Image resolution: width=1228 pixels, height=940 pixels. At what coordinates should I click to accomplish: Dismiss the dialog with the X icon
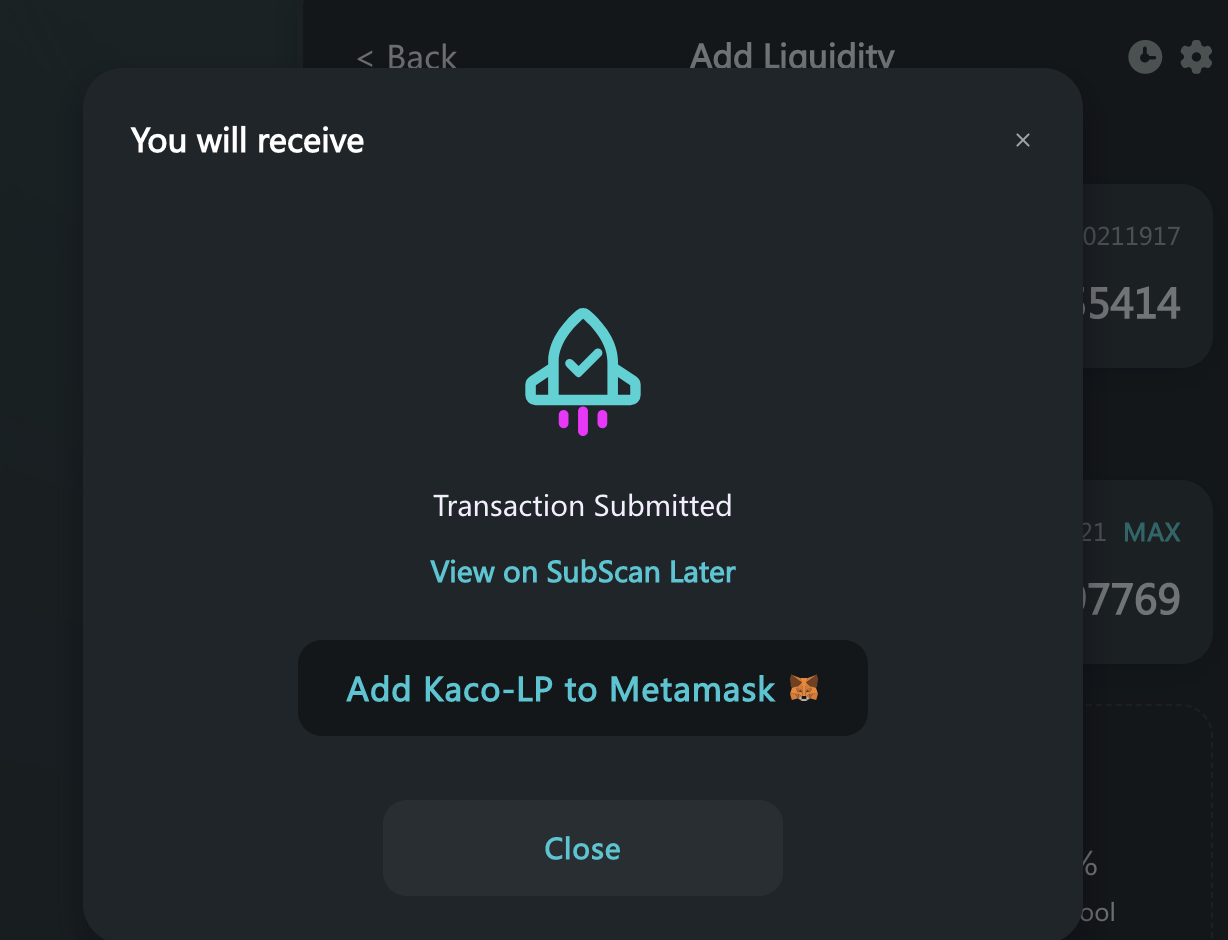pyautogui.click(x=1022, y=141)
